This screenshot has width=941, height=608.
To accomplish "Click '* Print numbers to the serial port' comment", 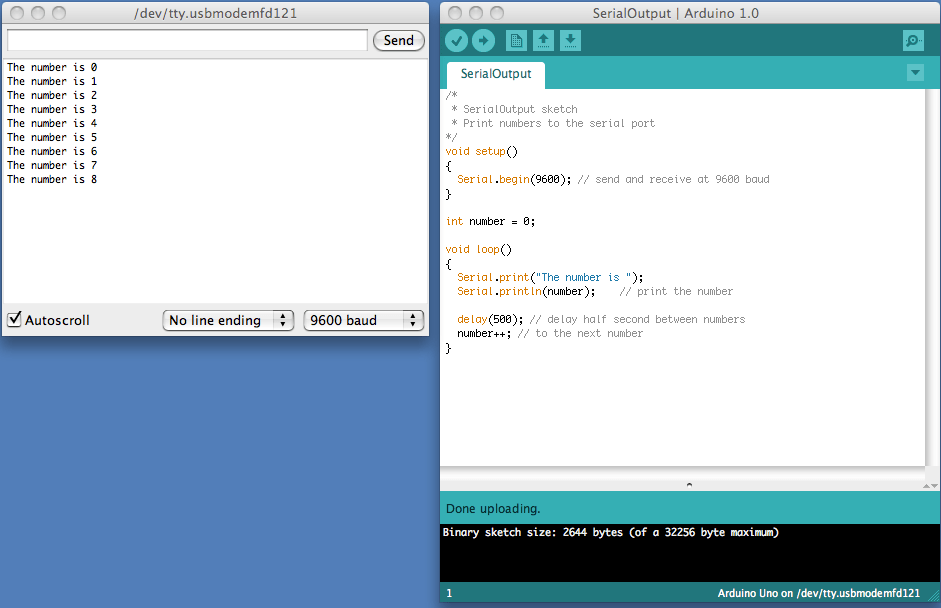I will click(x=553, y=123).
